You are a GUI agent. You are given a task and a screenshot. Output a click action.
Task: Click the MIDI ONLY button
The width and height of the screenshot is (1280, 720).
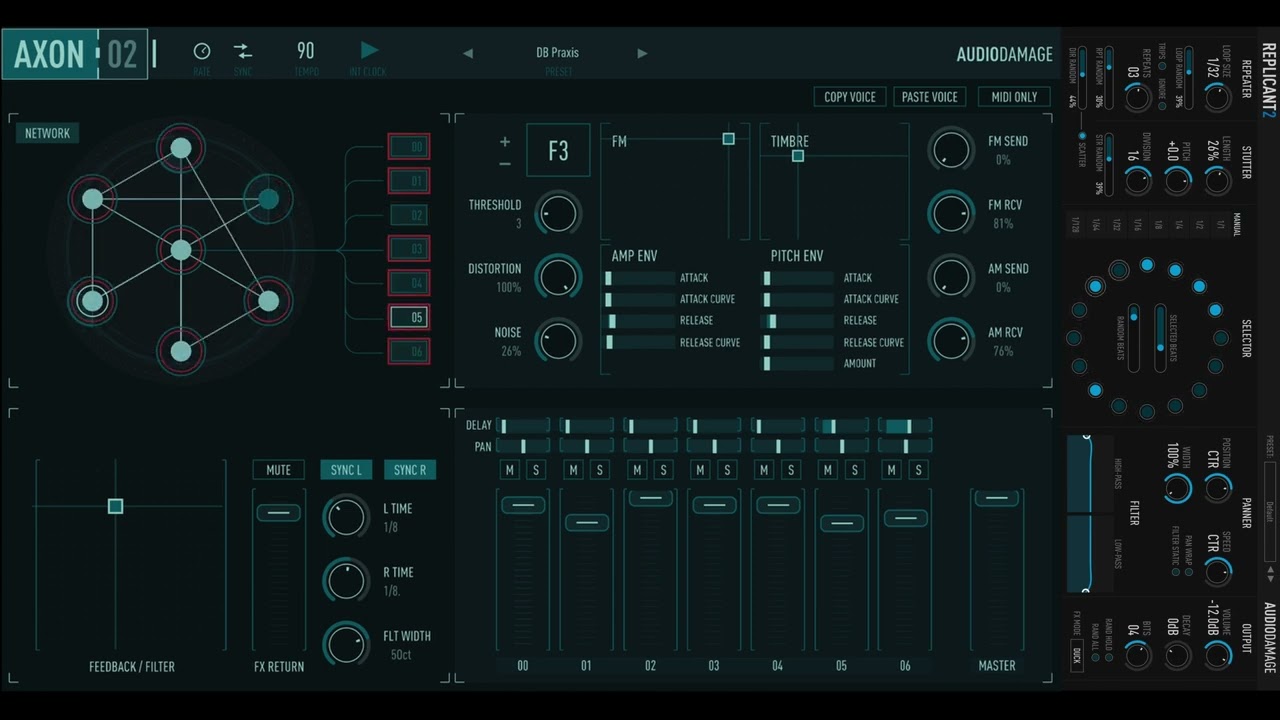[1014, 97]
